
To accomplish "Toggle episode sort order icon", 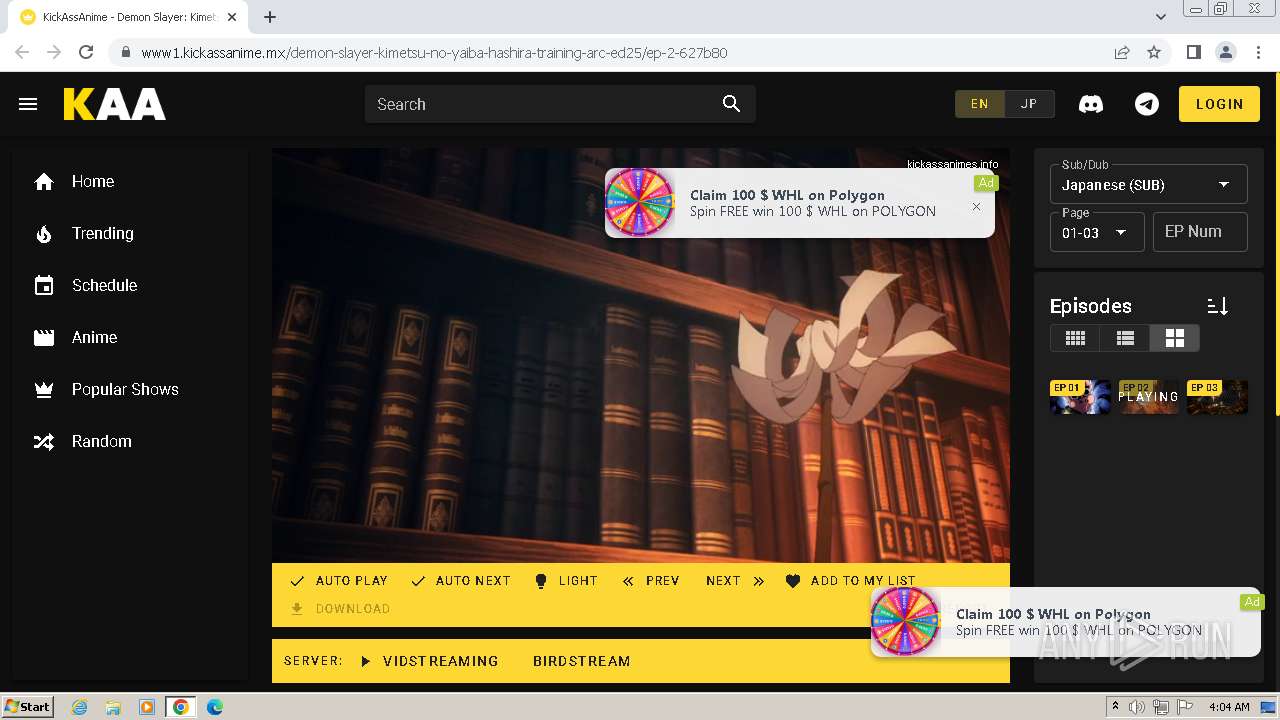I will (x=1217, y=306).
